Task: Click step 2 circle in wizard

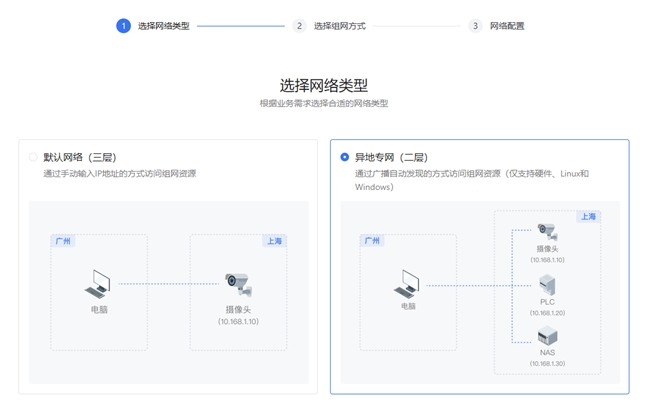Action: point(299,26)
